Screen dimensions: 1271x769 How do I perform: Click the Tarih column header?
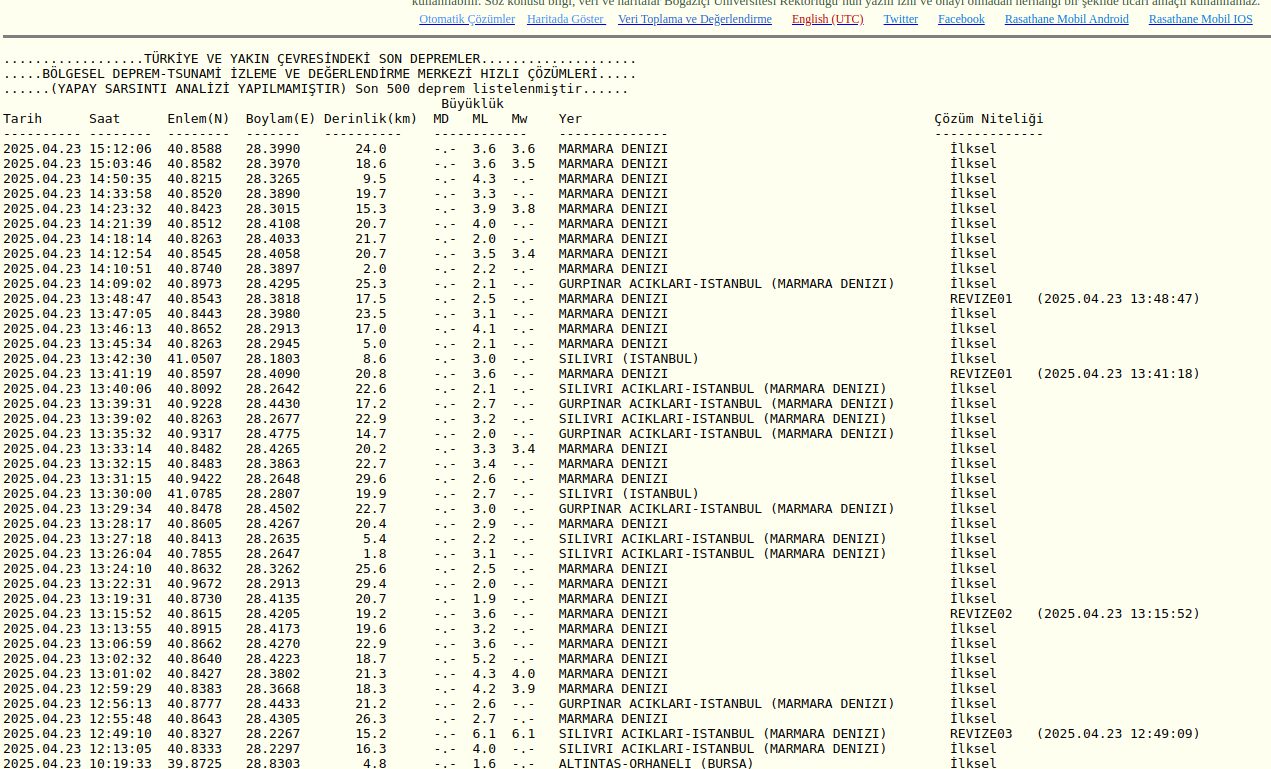(x=23, y=119)
